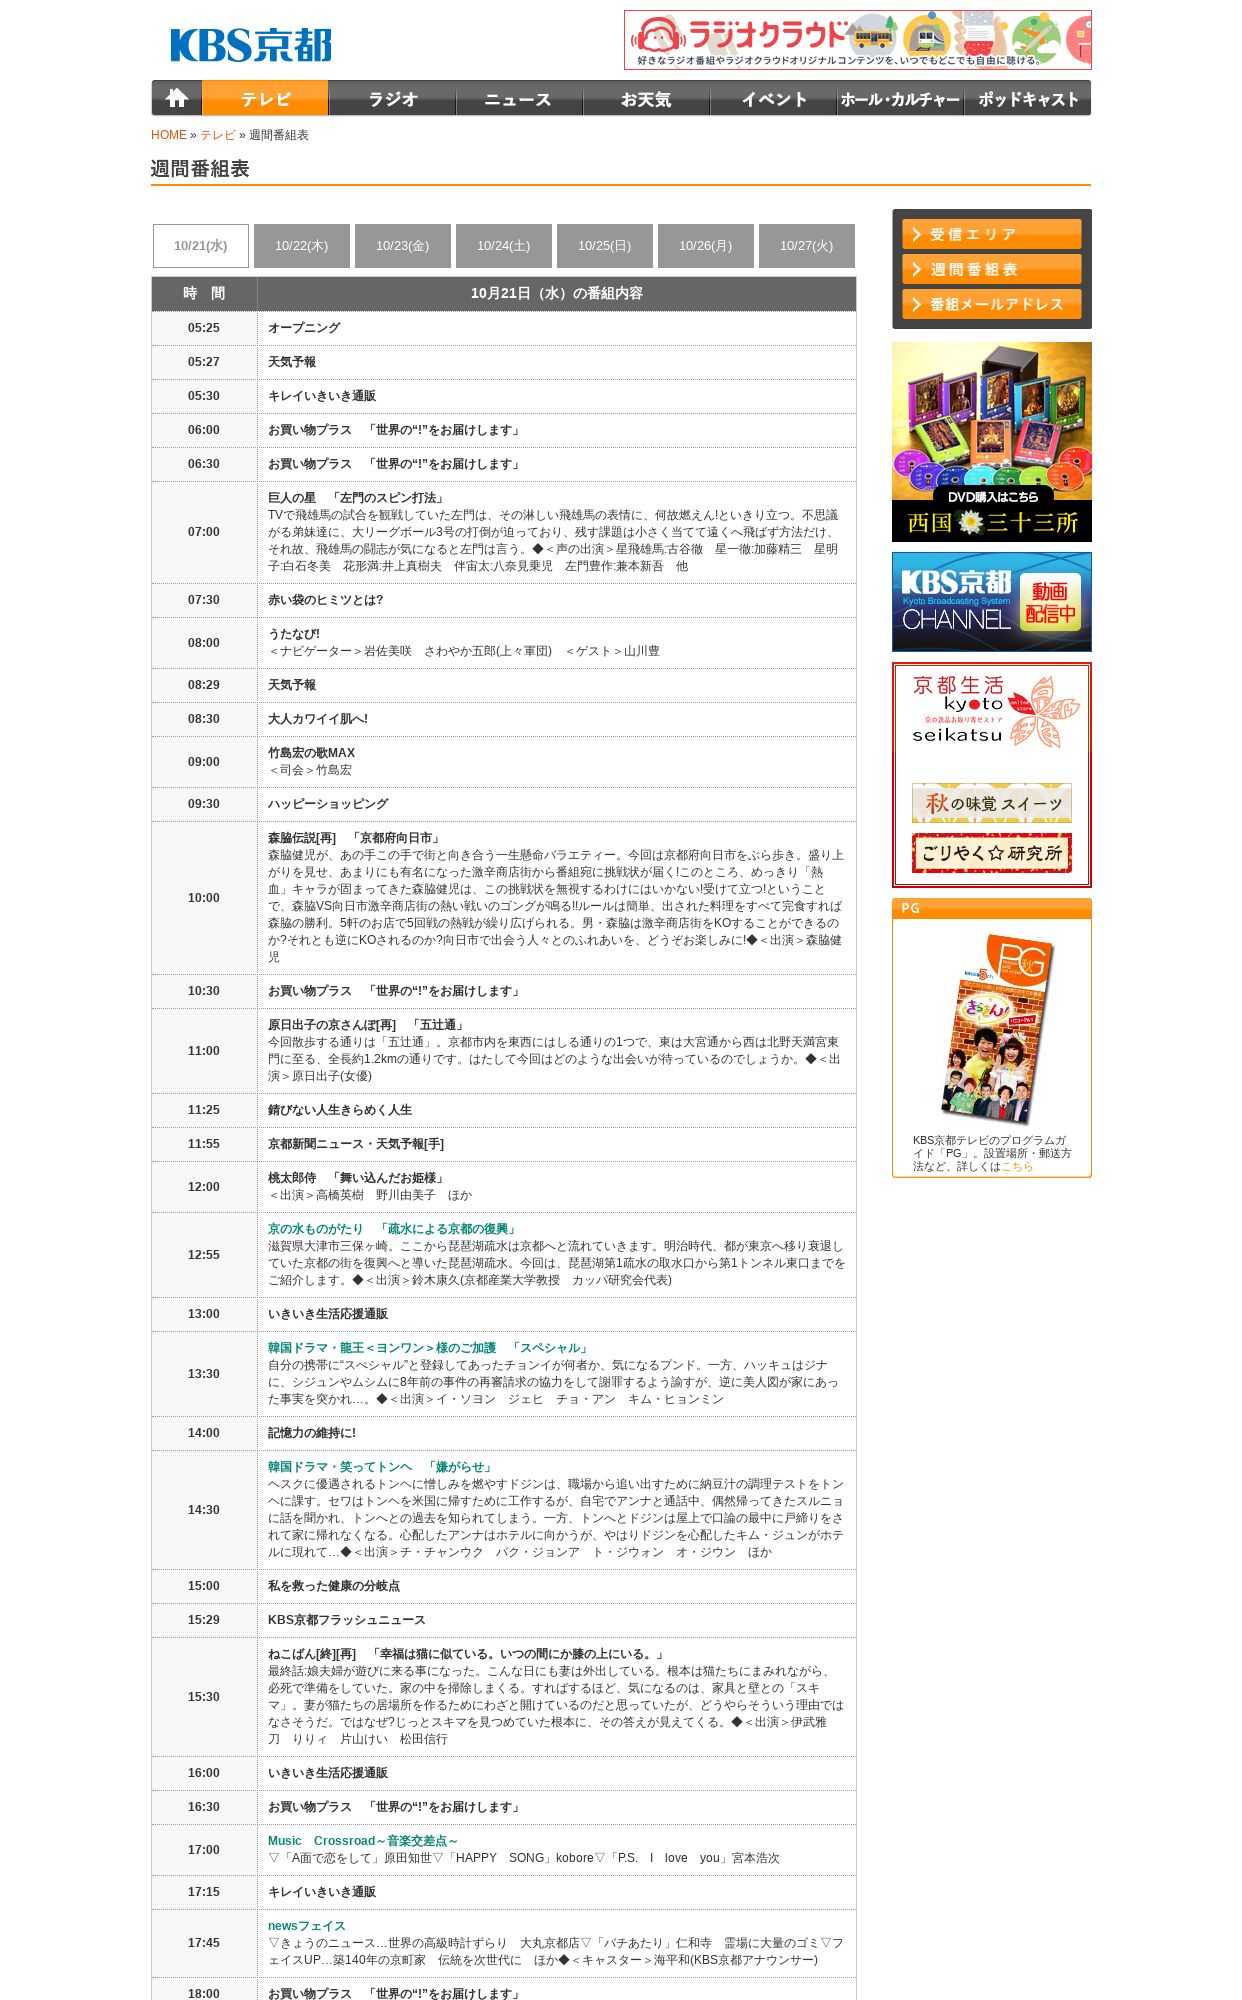
Task: Click the ごりやく☆研究所 banner
Action: (x=992, y=853)
